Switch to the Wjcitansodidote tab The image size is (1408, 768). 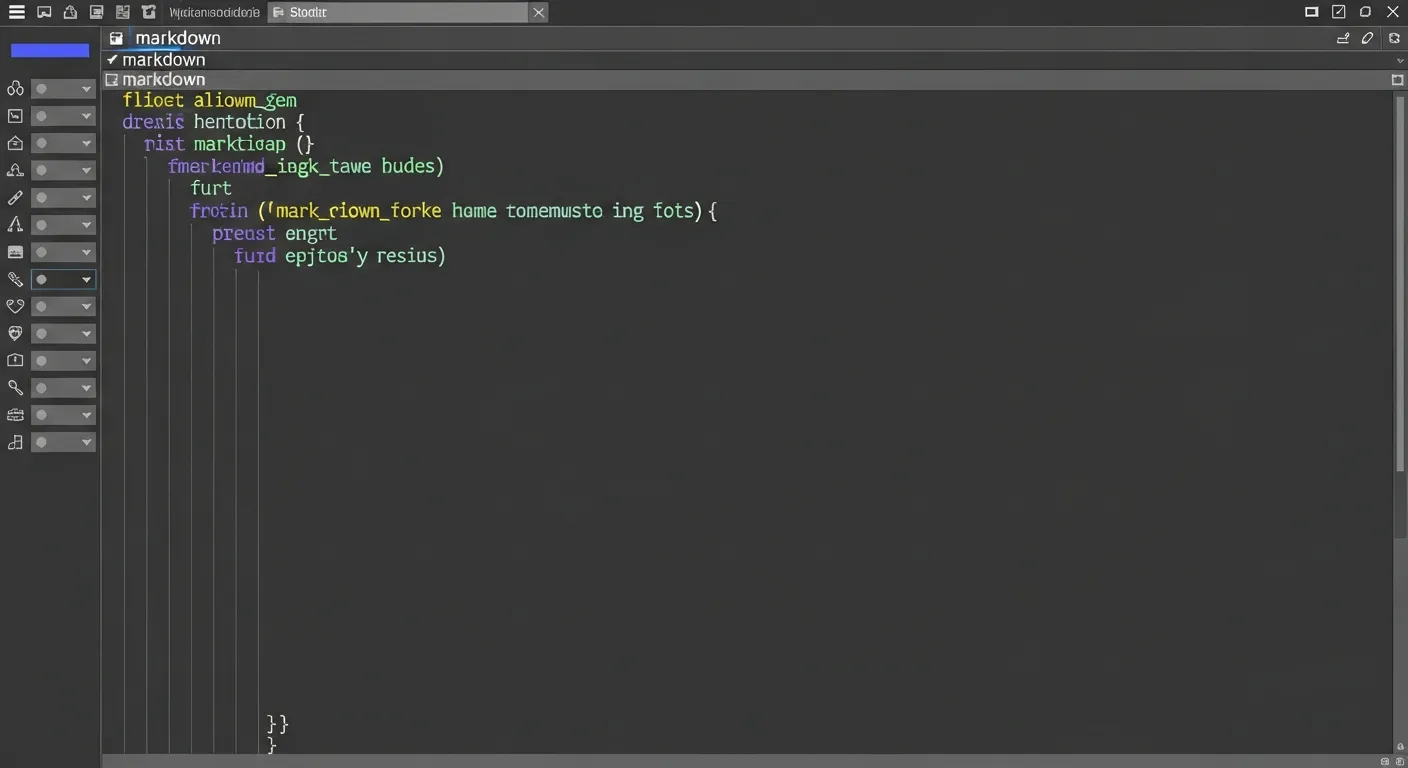point(213,12)
